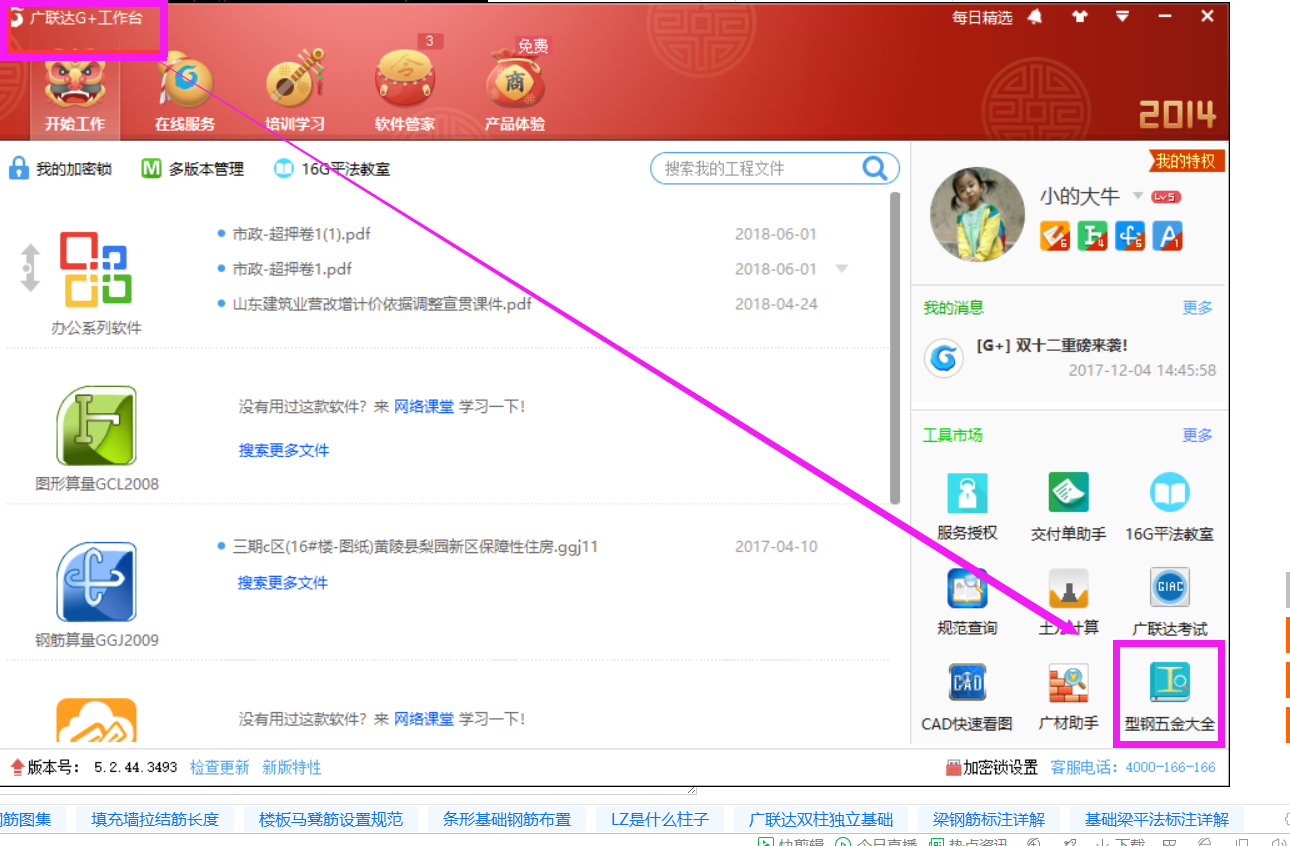
Task: Open the CAD快速看图 tool
Action: tap(967, 697)
